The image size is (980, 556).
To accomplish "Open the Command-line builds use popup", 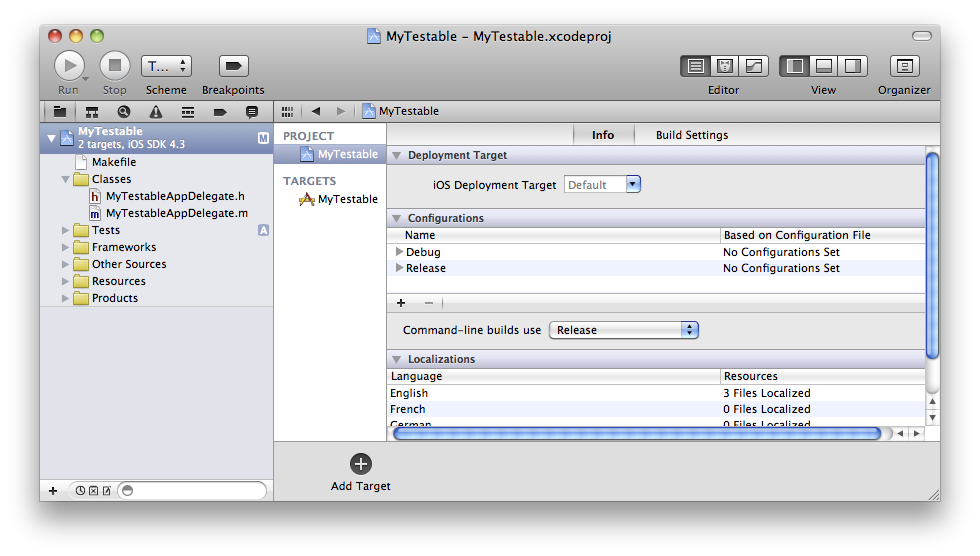I will [x=624, y=330].
